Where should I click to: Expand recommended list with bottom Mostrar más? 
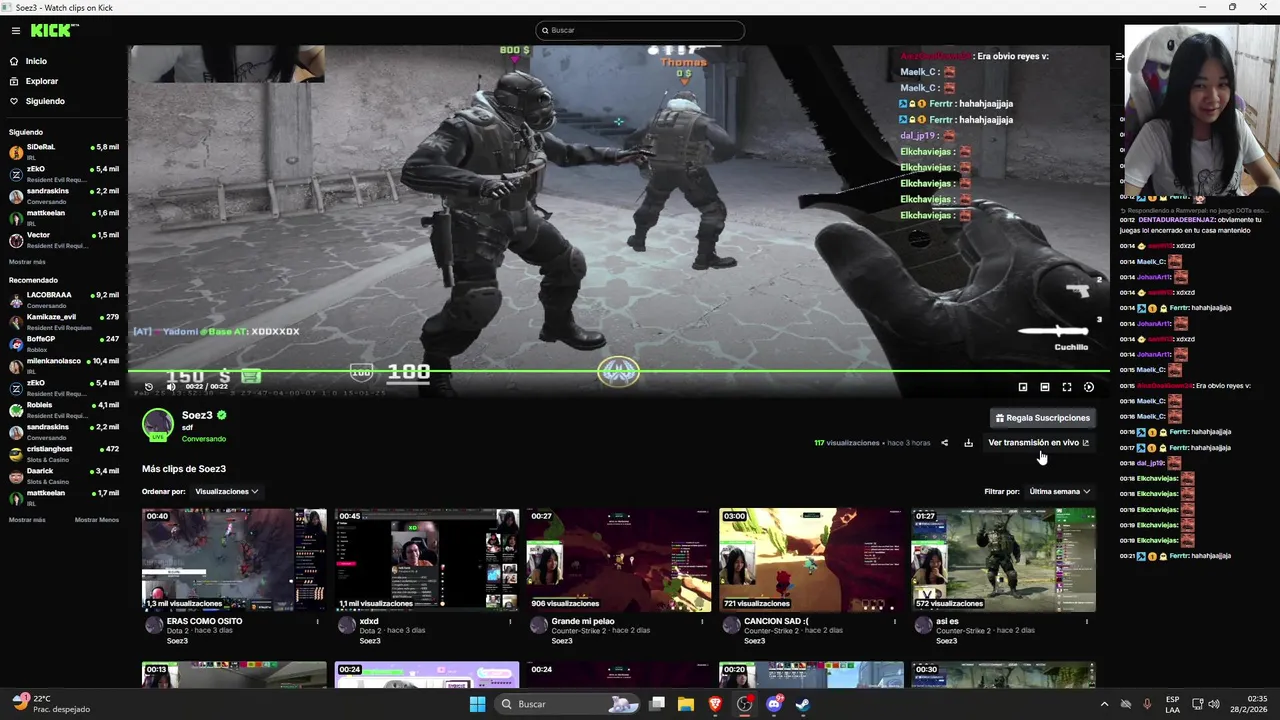coord(27,520)
